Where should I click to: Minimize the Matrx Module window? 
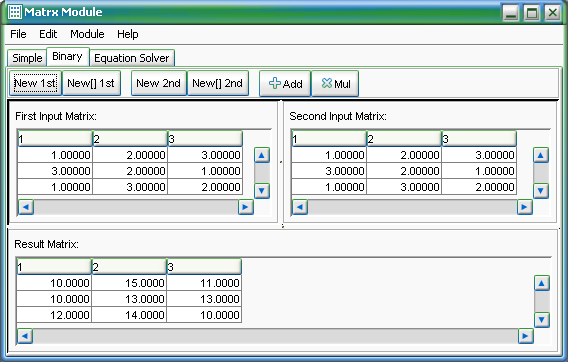[511, 13]
